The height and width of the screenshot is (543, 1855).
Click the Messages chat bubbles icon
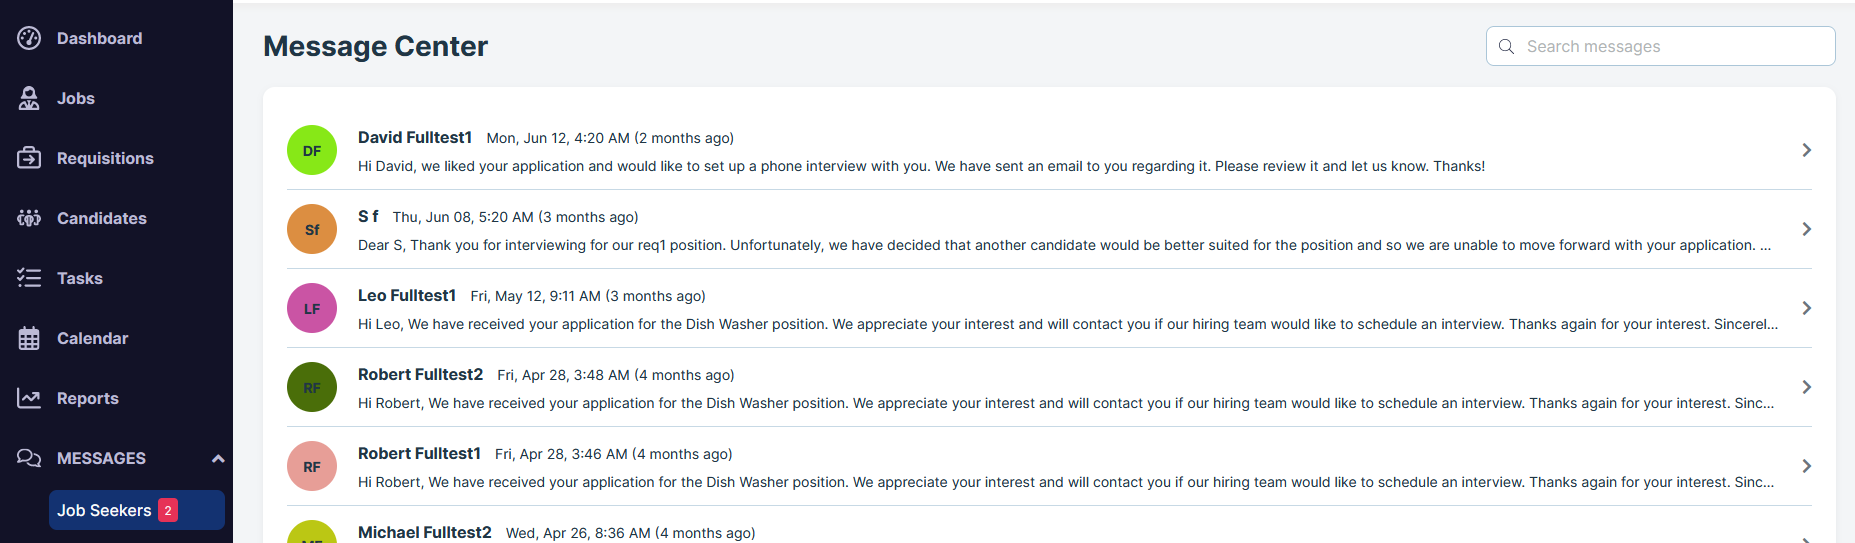coord(29,458)
